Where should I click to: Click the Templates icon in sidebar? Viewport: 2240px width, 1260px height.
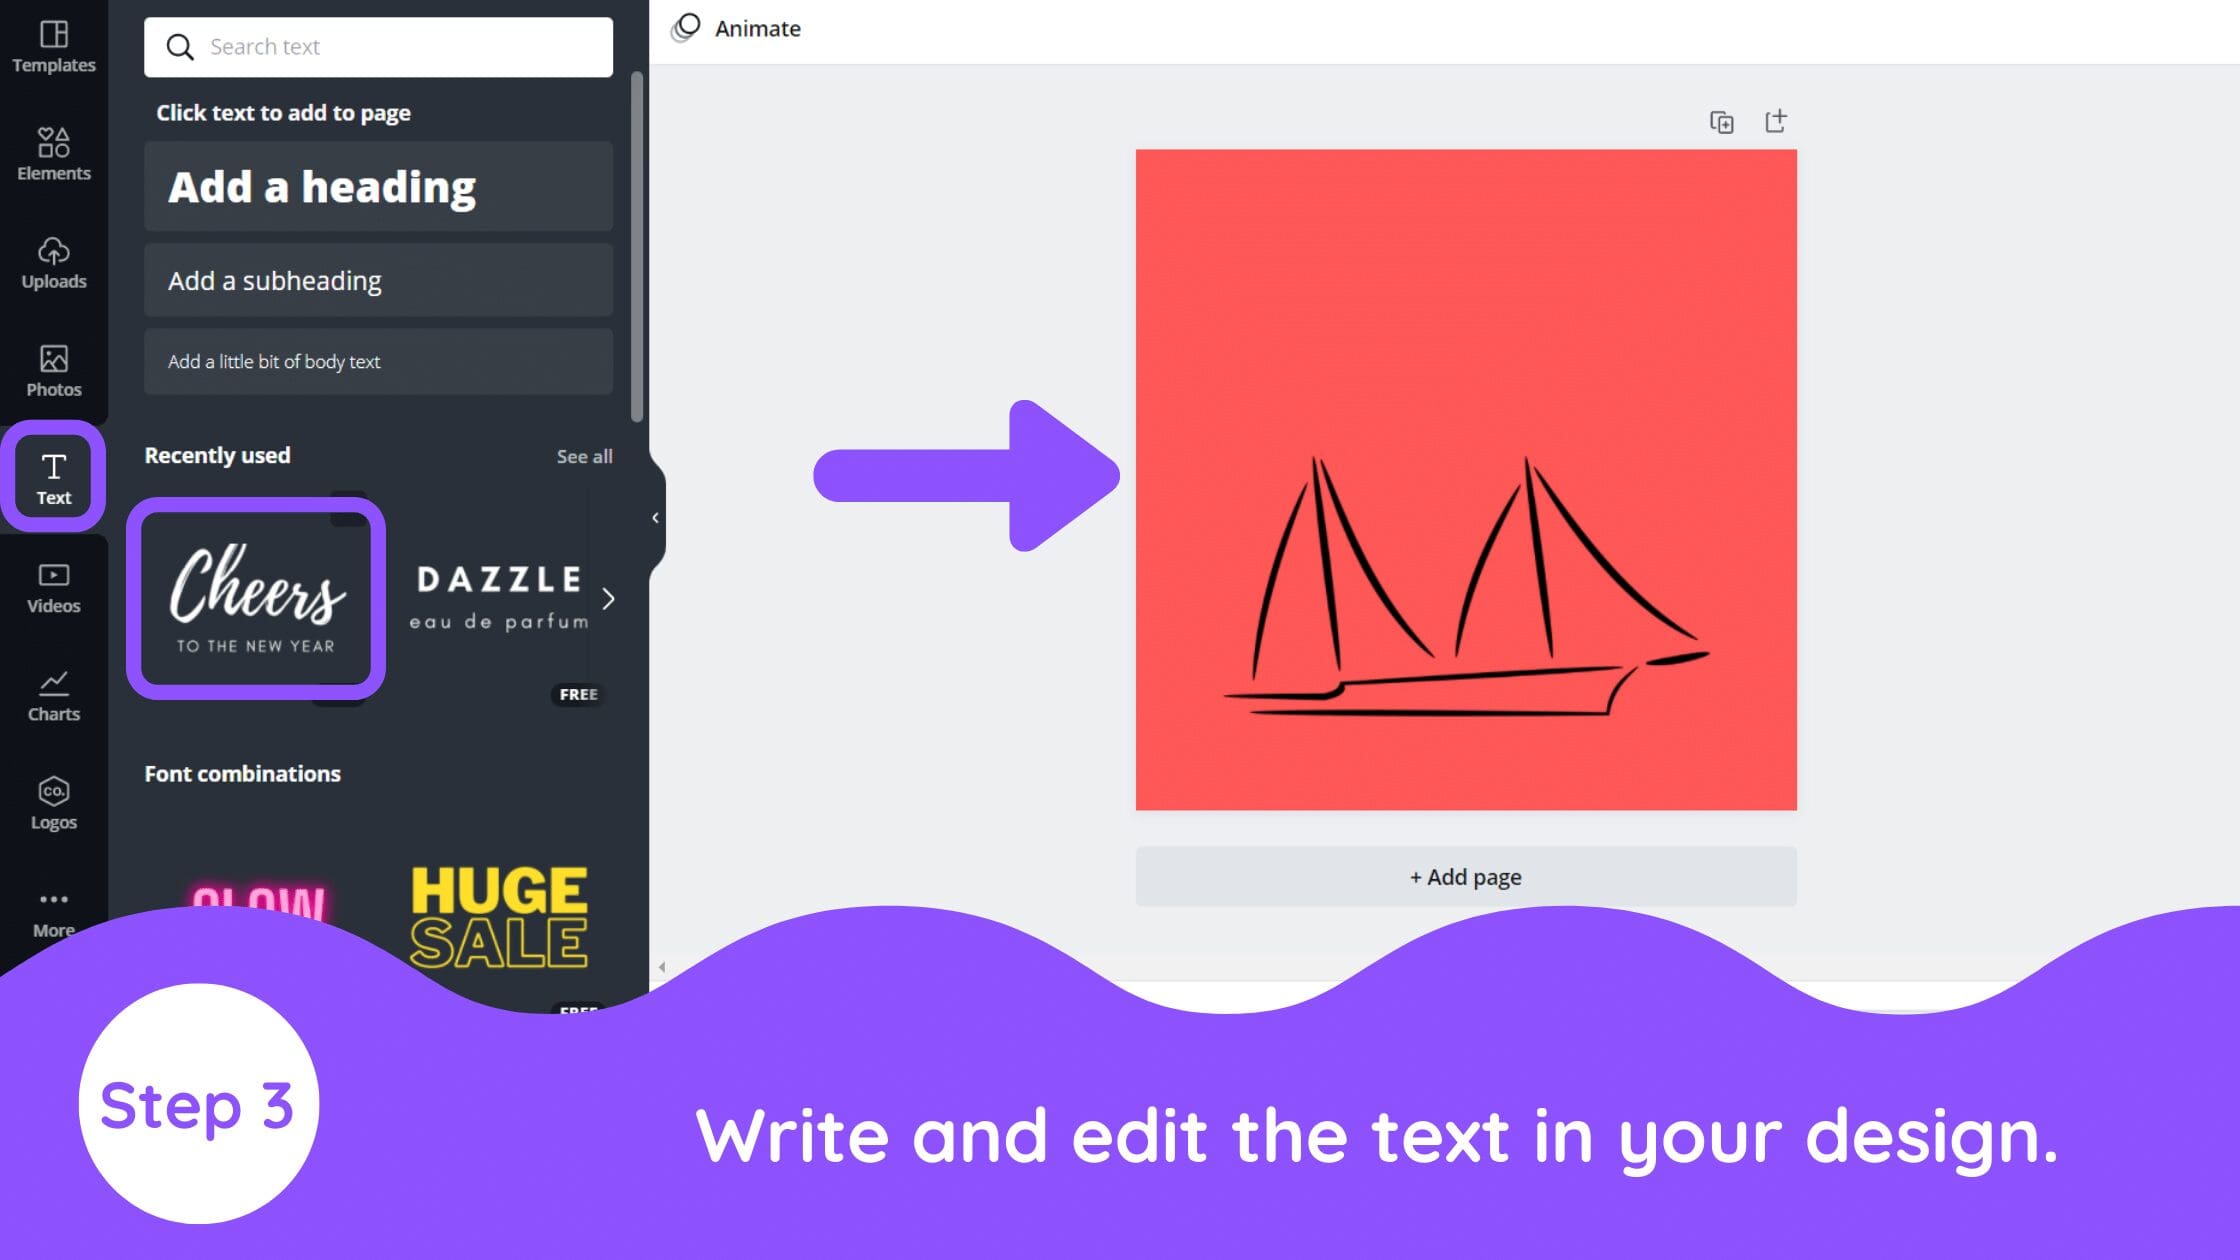click(54, 42)
